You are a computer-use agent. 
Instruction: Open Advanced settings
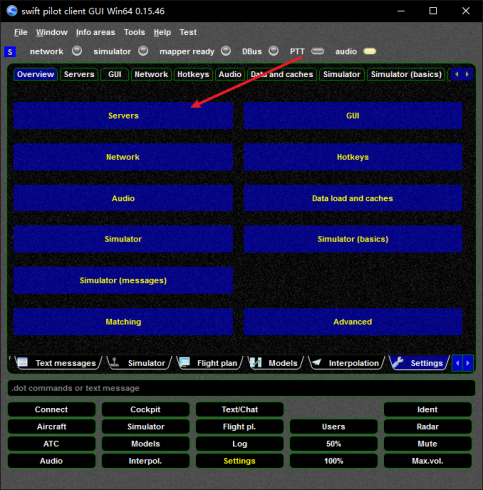coord(353,322)
